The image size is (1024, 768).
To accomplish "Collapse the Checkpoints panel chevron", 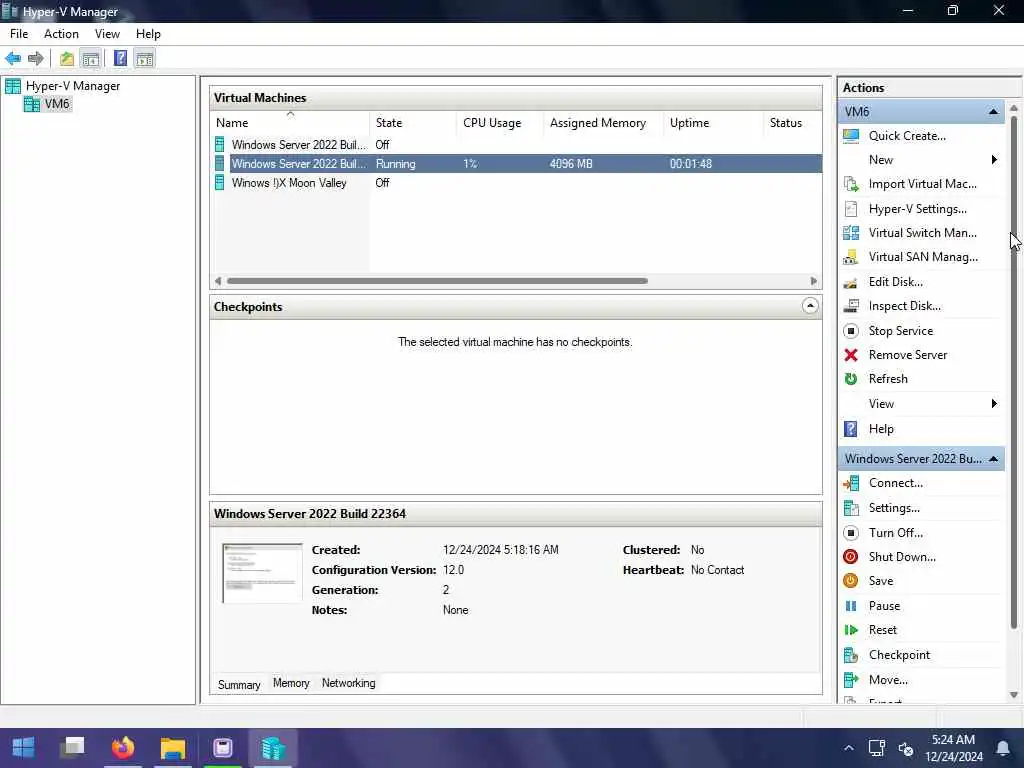I will click(810, 306).
